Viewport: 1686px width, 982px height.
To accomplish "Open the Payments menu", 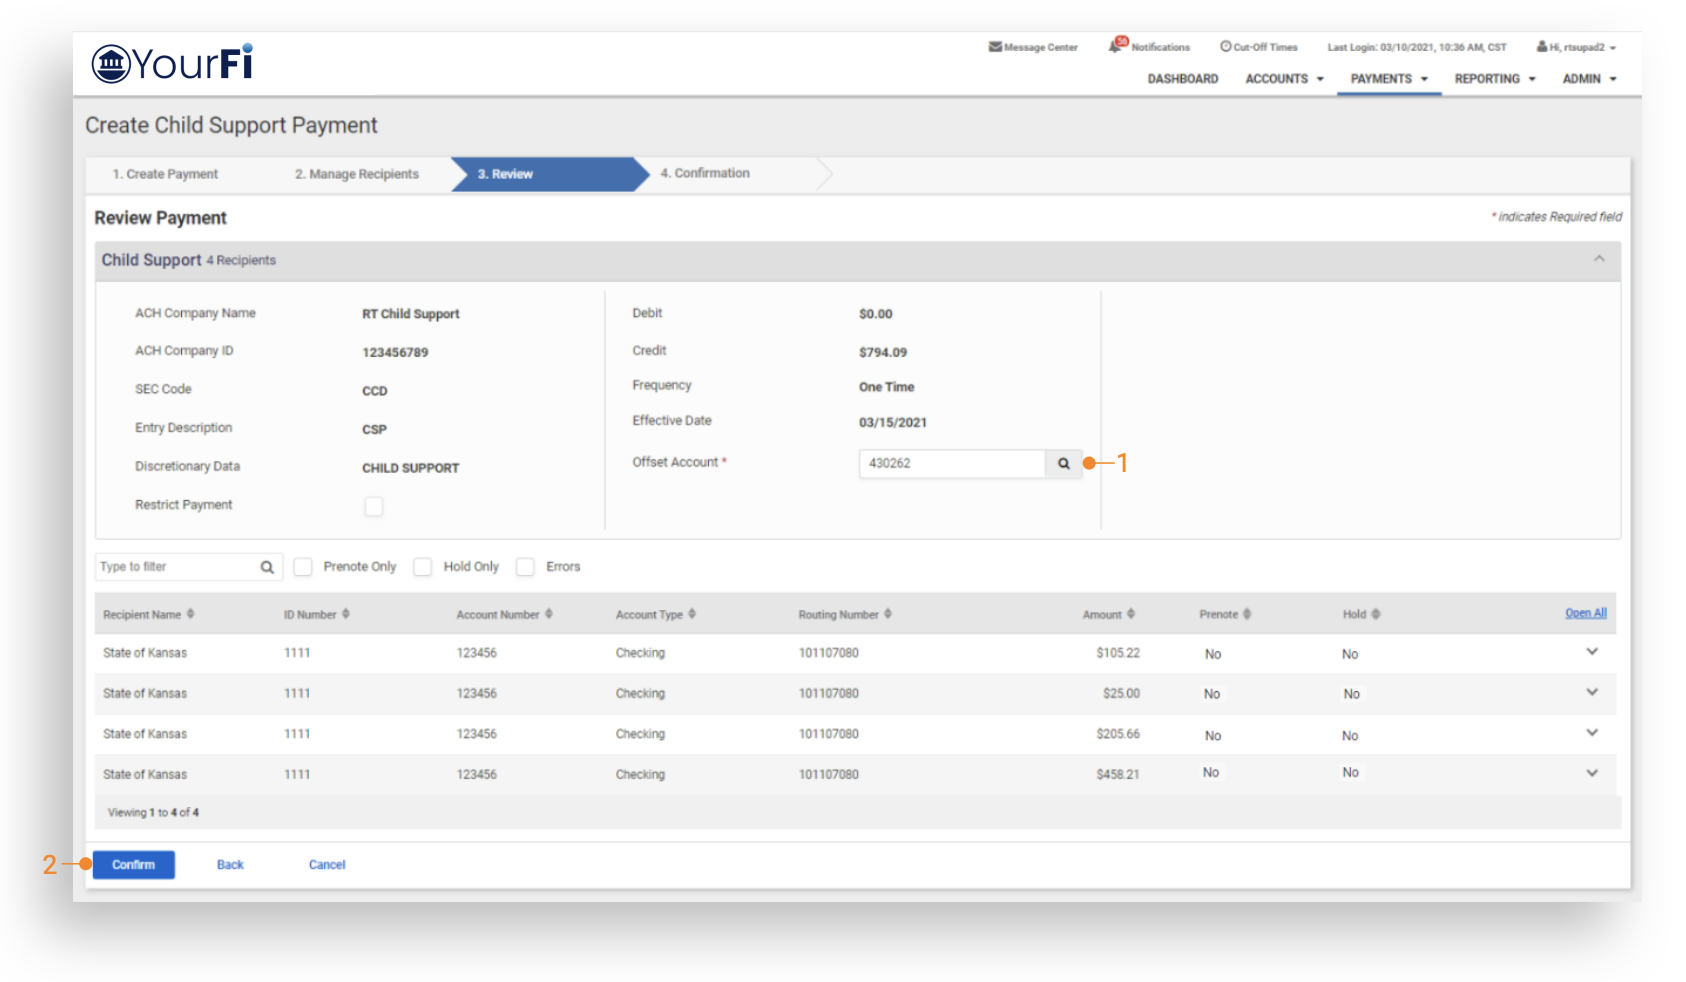I will pyautogui.click(x=1388, y=79).
